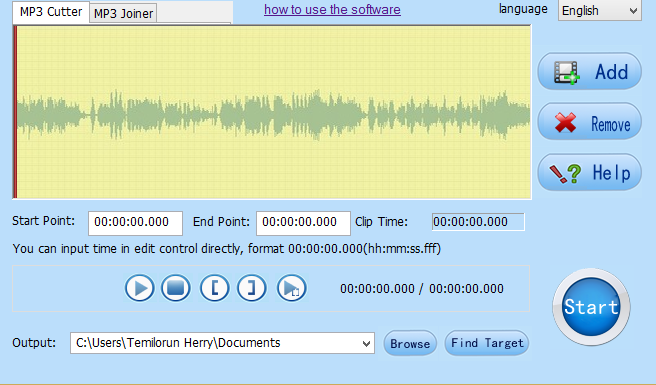Click the 'End Point:' label
The width and height of the screenshot is (656, 385).
(x=221, y=221)
